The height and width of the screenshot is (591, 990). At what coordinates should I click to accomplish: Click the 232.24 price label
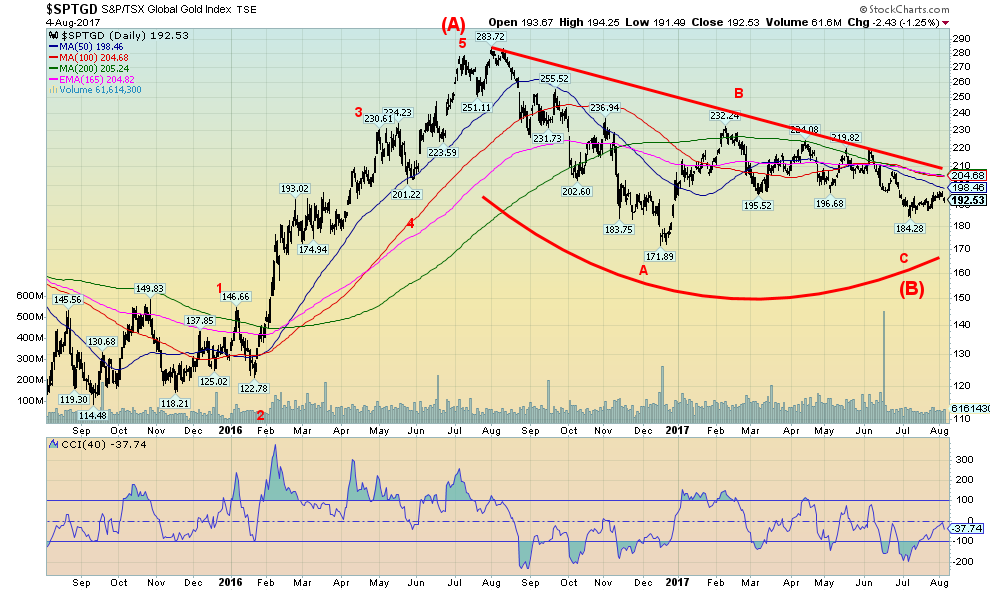point(725,116)
